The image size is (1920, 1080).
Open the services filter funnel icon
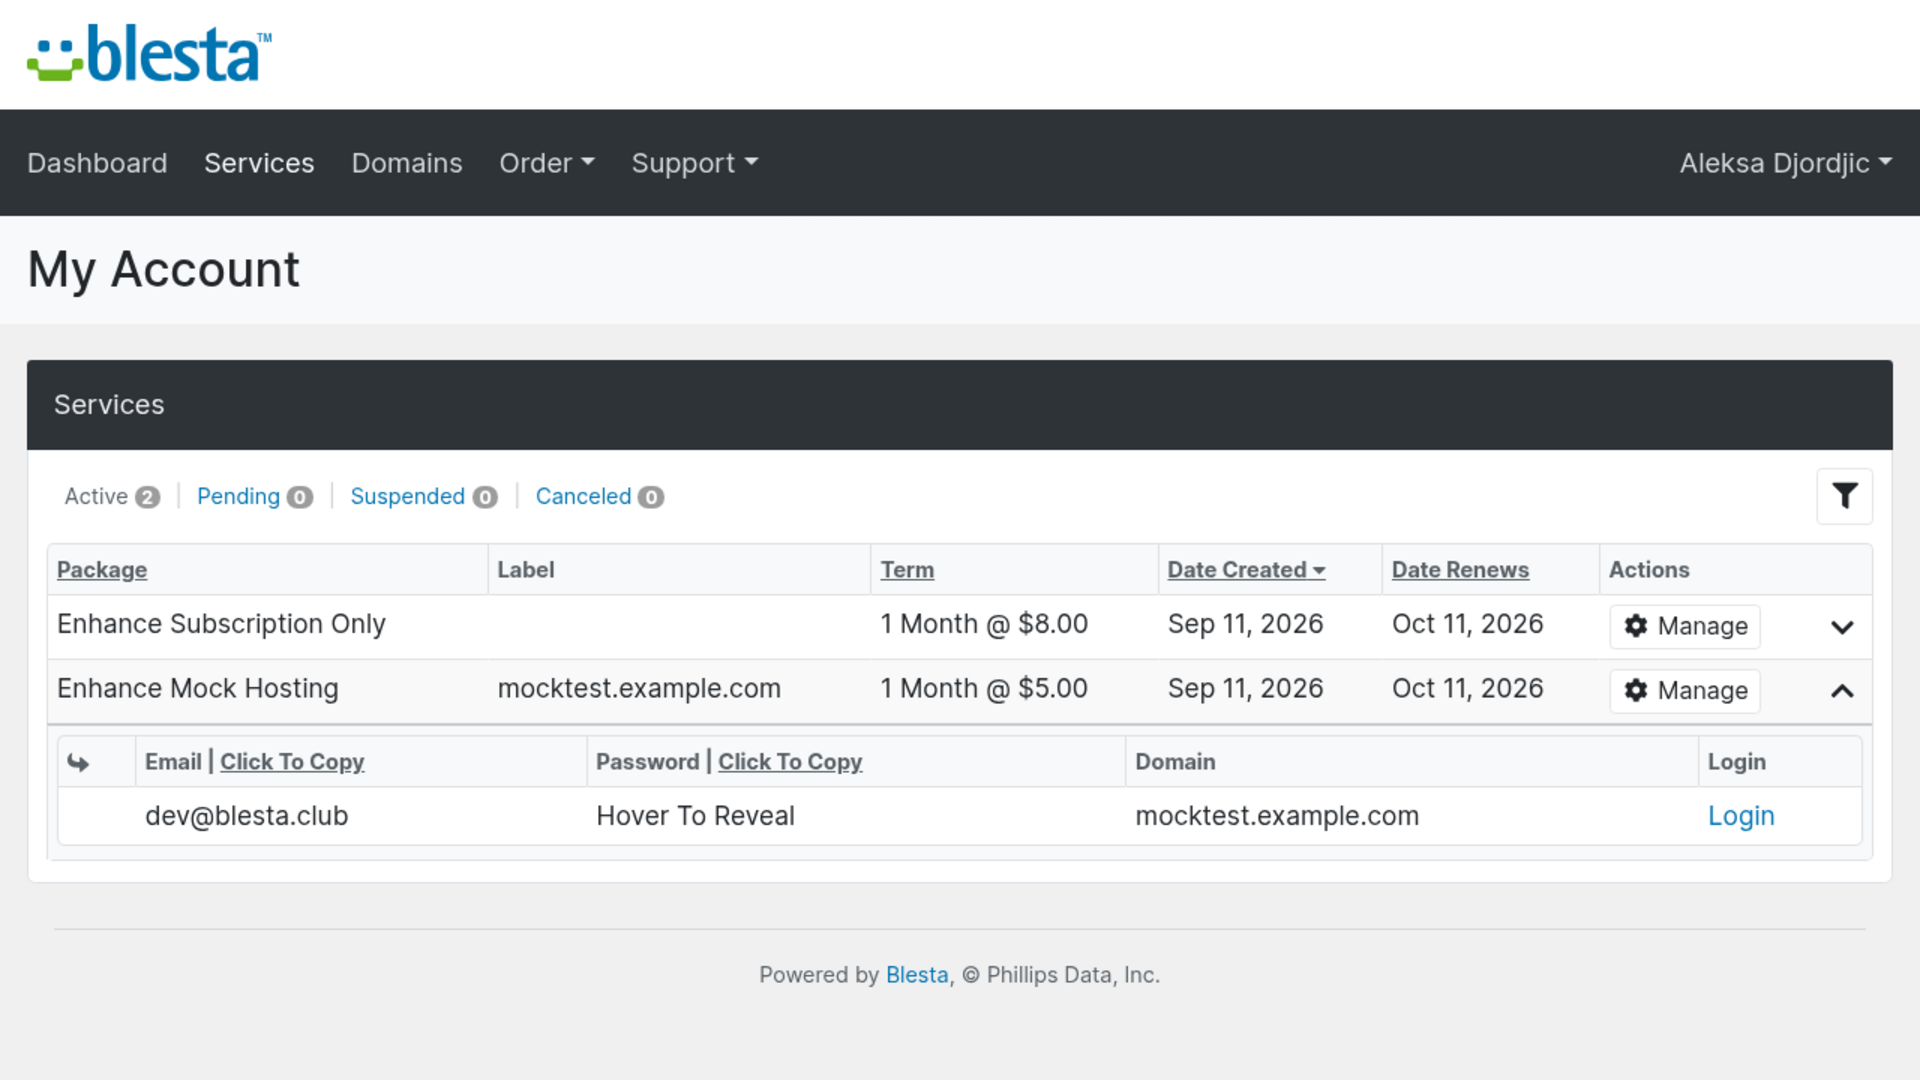click(1844, 496)
